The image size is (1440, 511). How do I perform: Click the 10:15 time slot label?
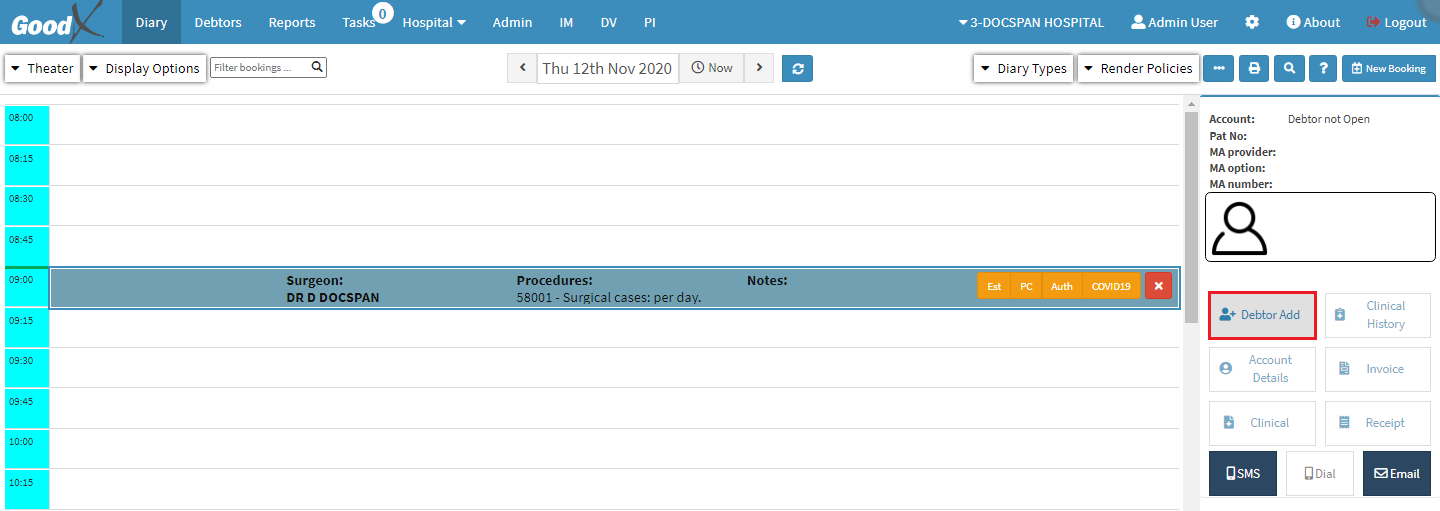click(x=27, y=489)
